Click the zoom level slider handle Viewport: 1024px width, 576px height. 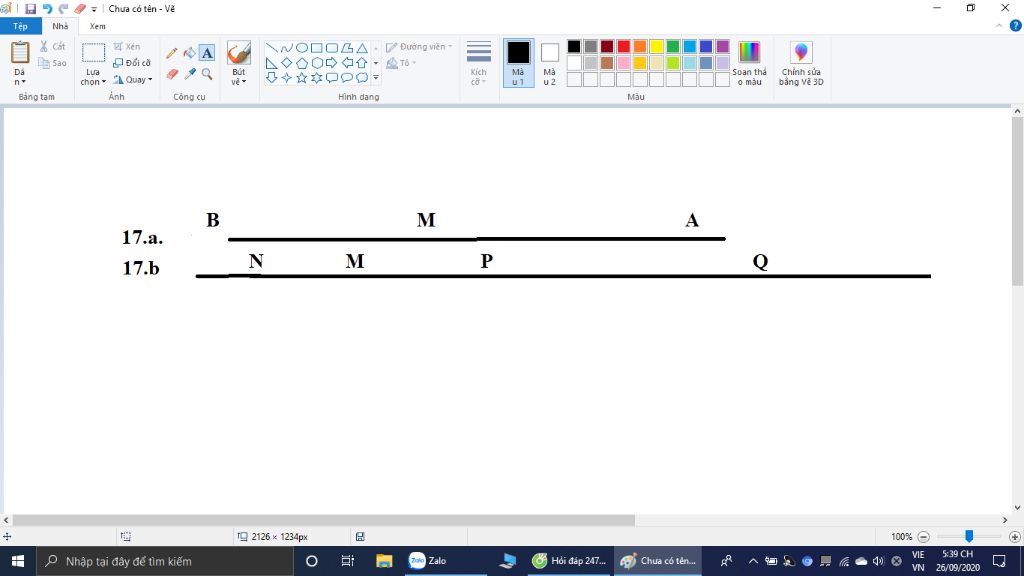(969, 536)
